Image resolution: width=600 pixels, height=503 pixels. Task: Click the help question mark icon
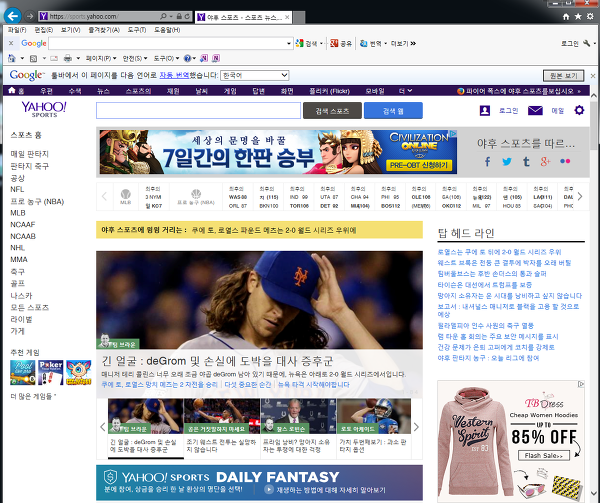(x=187, y=58)
